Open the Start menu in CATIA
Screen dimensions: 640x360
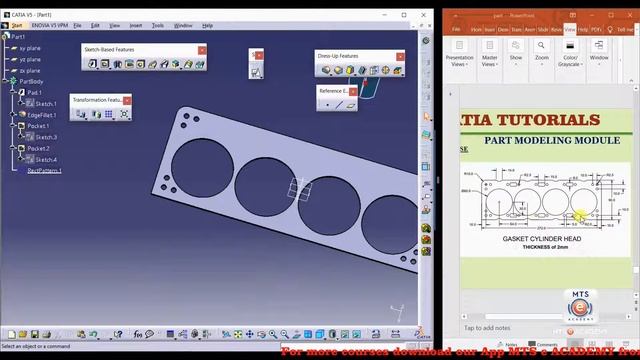tap(17, 25)
